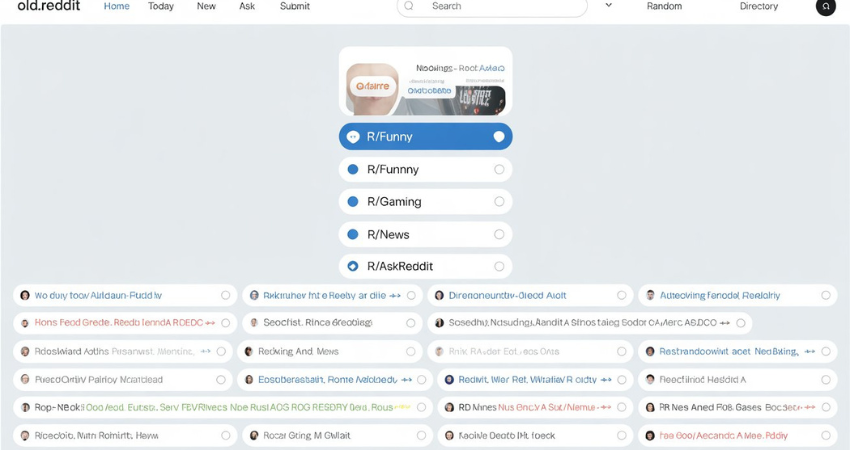Click avatar beside 'Redxing And Mews'
Image resolution: width=850 pixels, height=450 pixels.
point(249,351)
